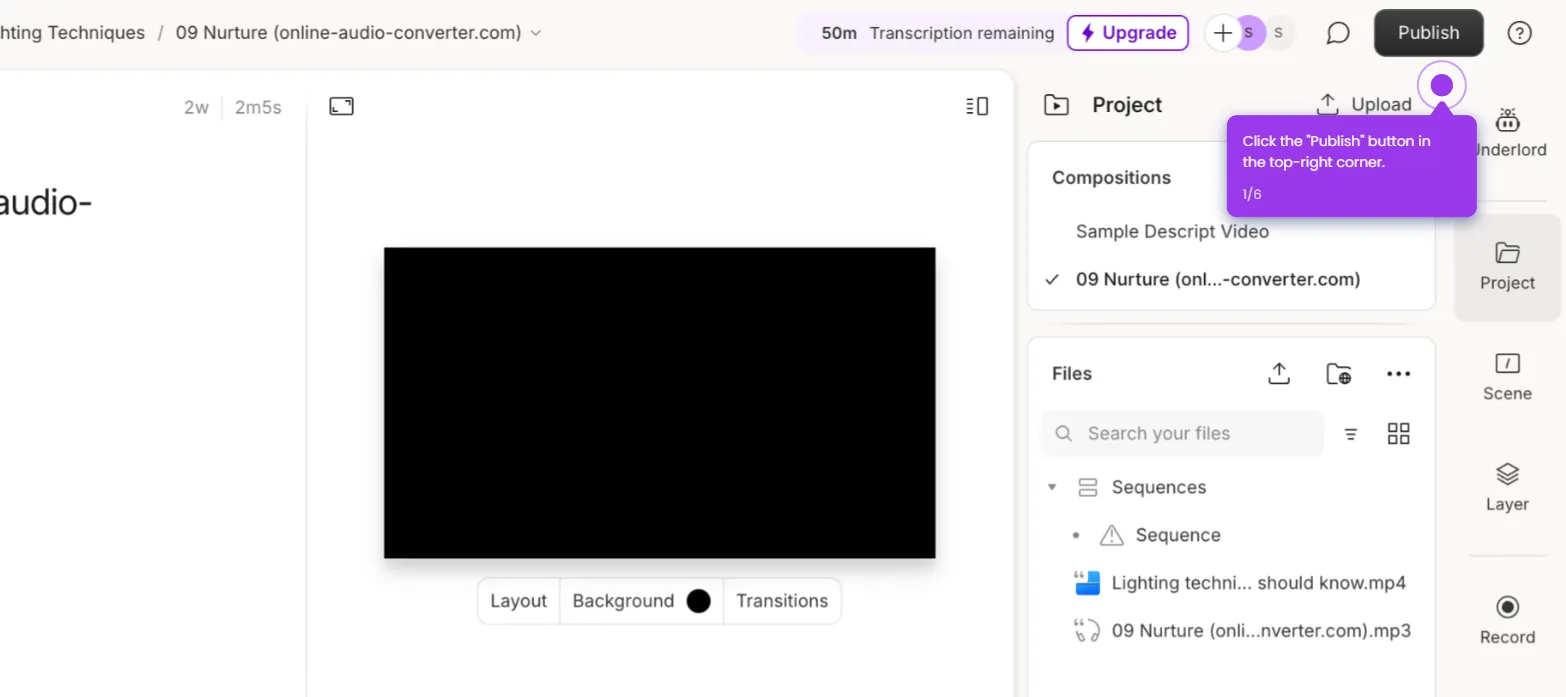Click the black video canvas preview
The width and height of the screenshot is (1566, 697).
(660, 403)
